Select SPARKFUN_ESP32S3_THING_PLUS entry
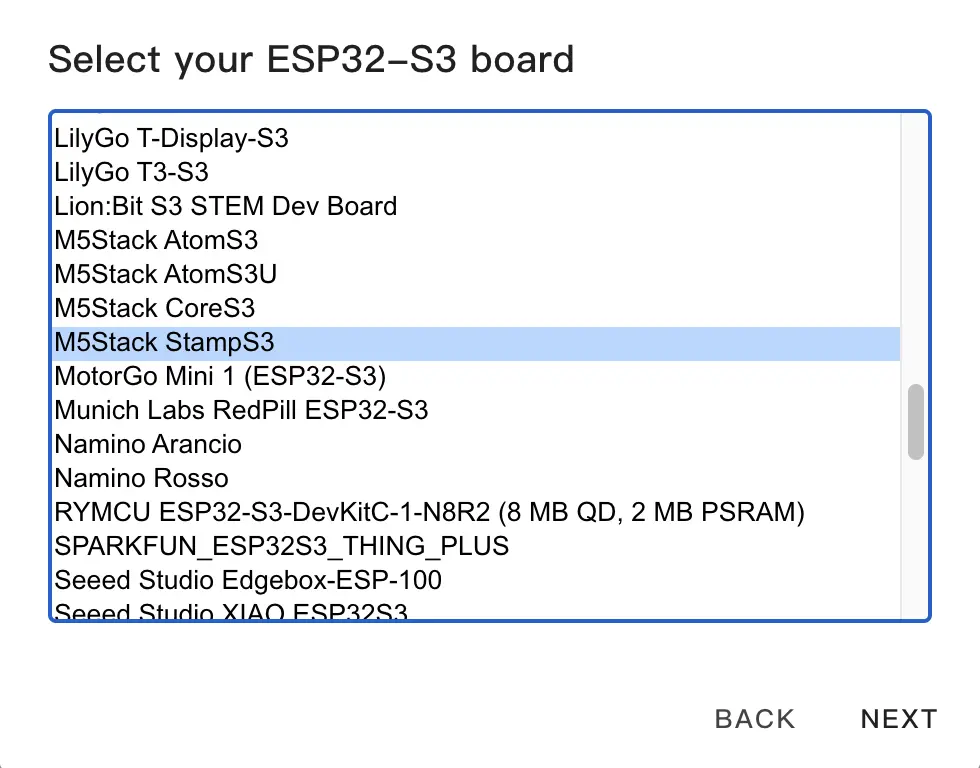 281,546
